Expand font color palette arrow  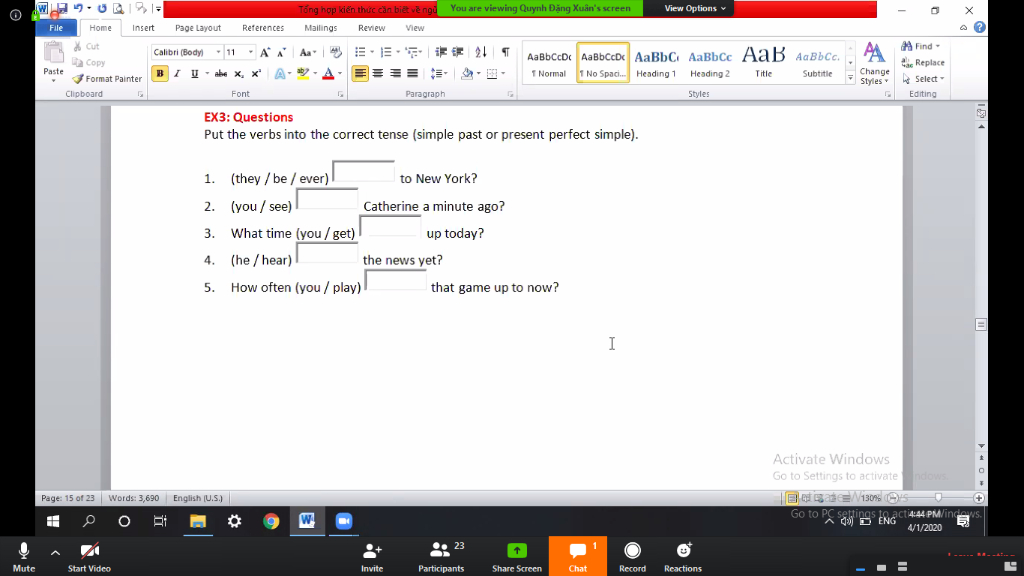tap(340, 74)
